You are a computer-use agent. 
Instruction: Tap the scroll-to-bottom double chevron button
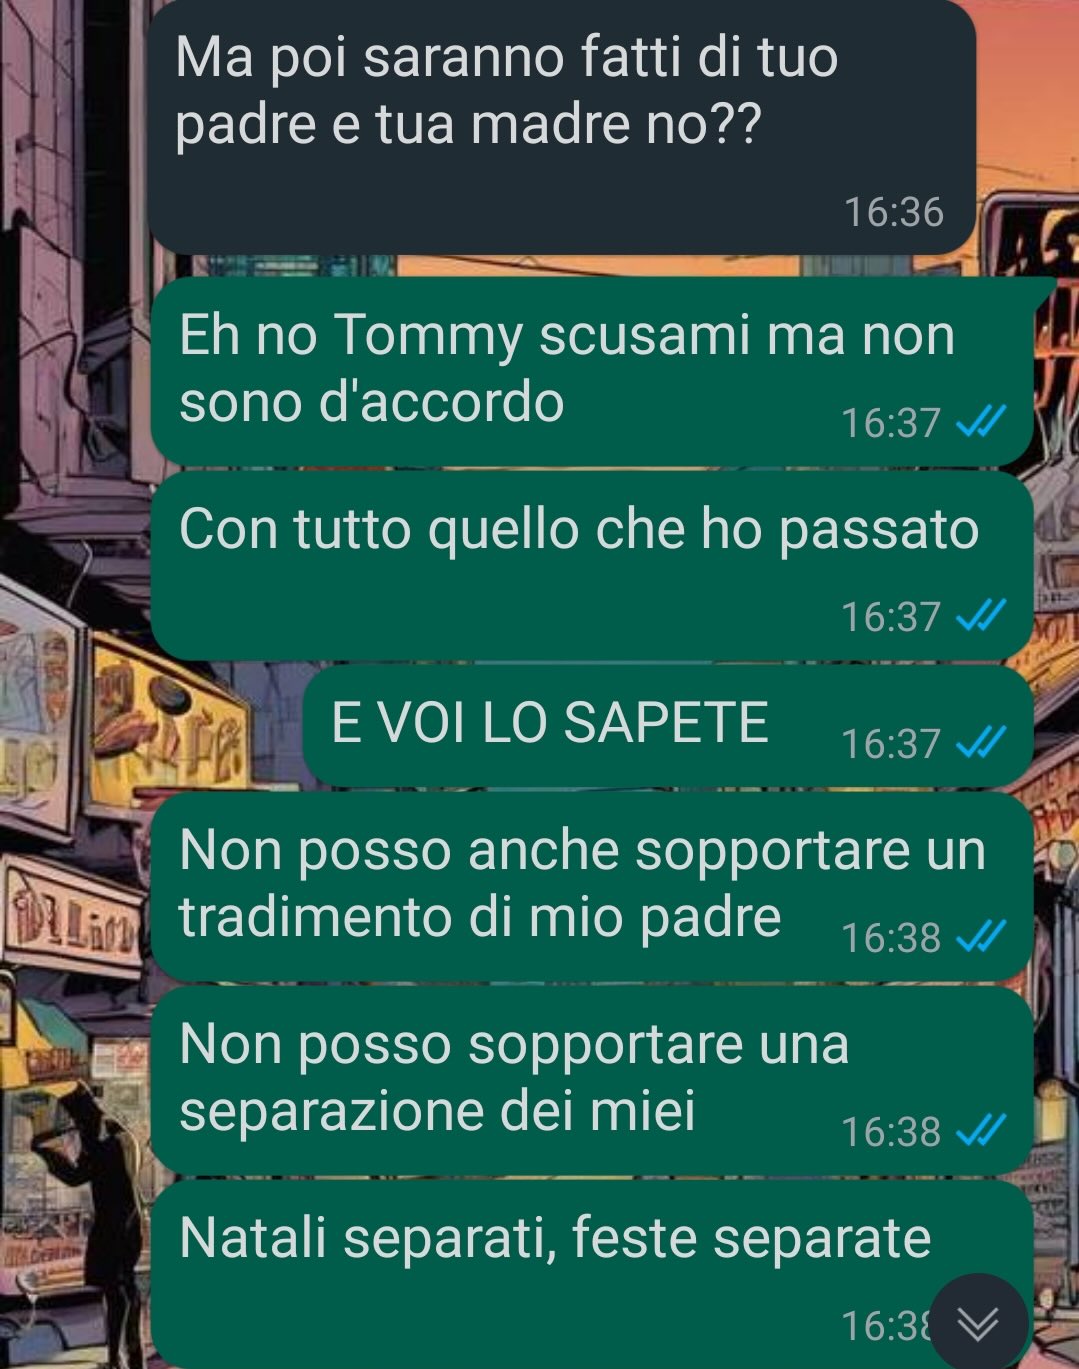point(977,1322)
